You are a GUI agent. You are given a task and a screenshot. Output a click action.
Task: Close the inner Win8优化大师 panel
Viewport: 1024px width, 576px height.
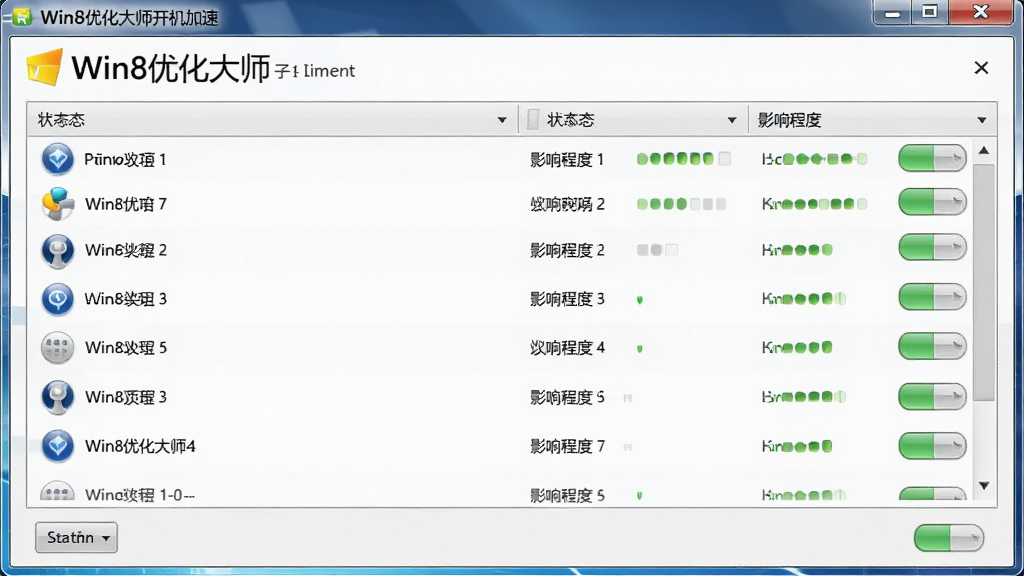(x=981, y=68)
